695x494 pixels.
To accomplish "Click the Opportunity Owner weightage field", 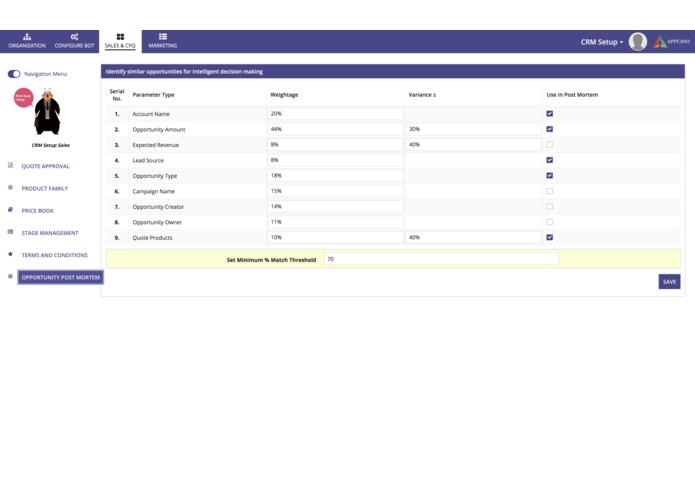I will pos(336,222).
